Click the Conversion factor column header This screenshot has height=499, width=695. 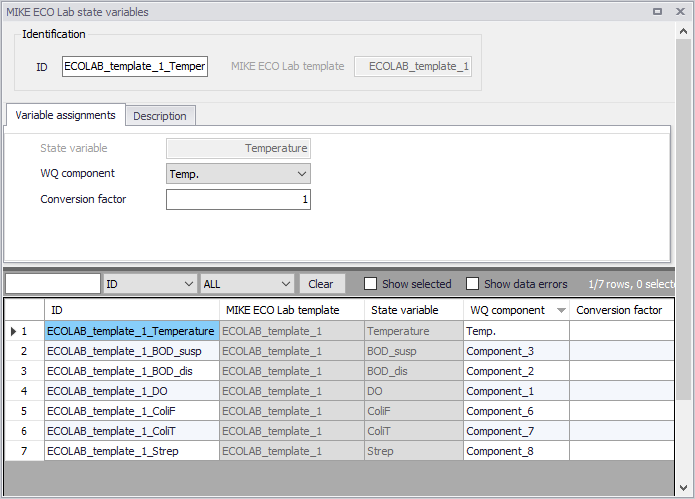[x=622, y=310]
